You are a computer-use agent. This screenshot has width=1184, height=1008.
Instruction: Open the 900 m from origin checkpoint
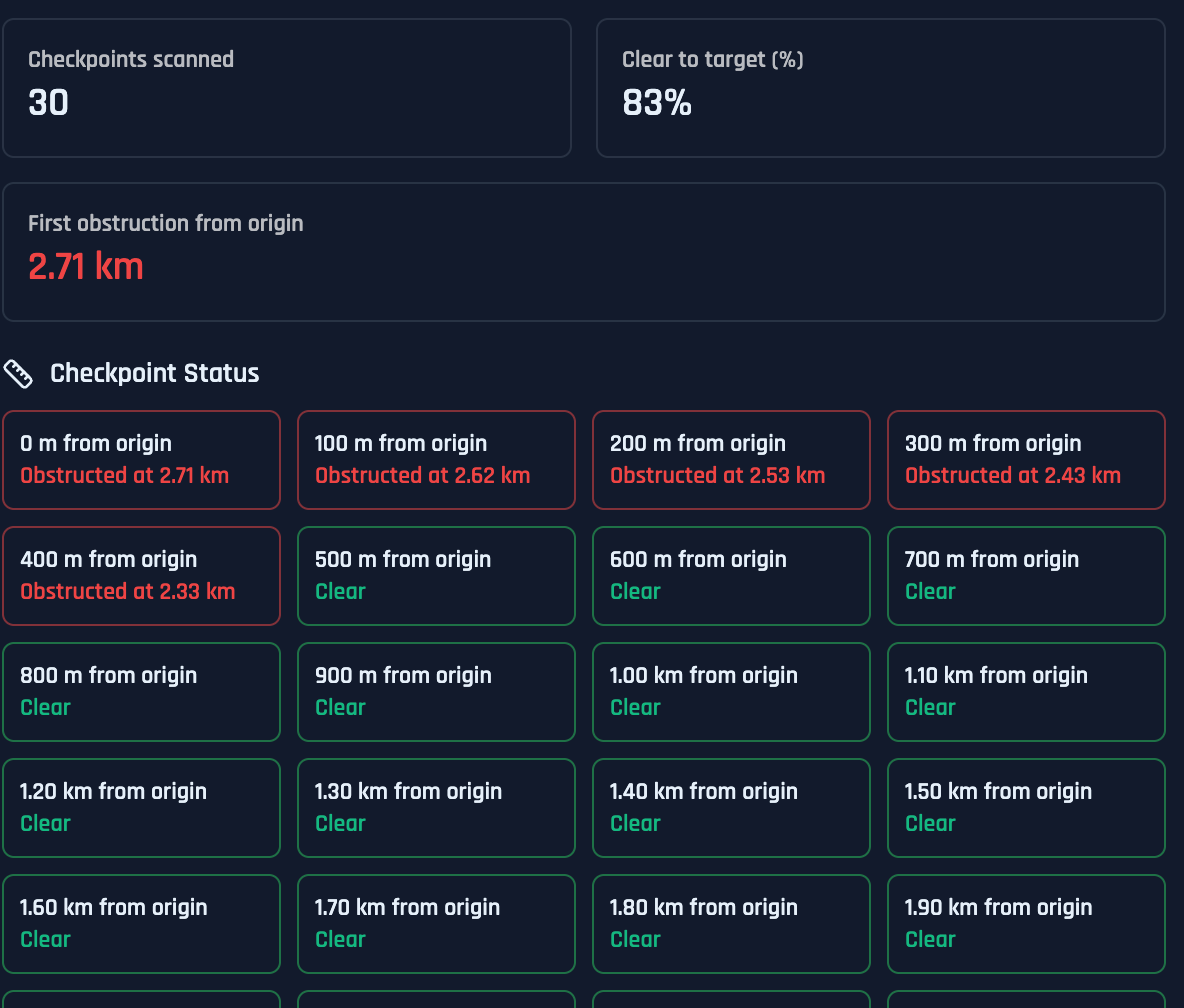coord(436,692)
